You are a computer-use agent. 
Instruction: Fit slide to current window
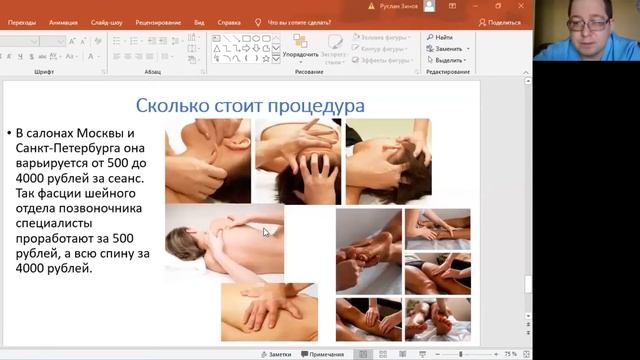[x=527, y=354]
